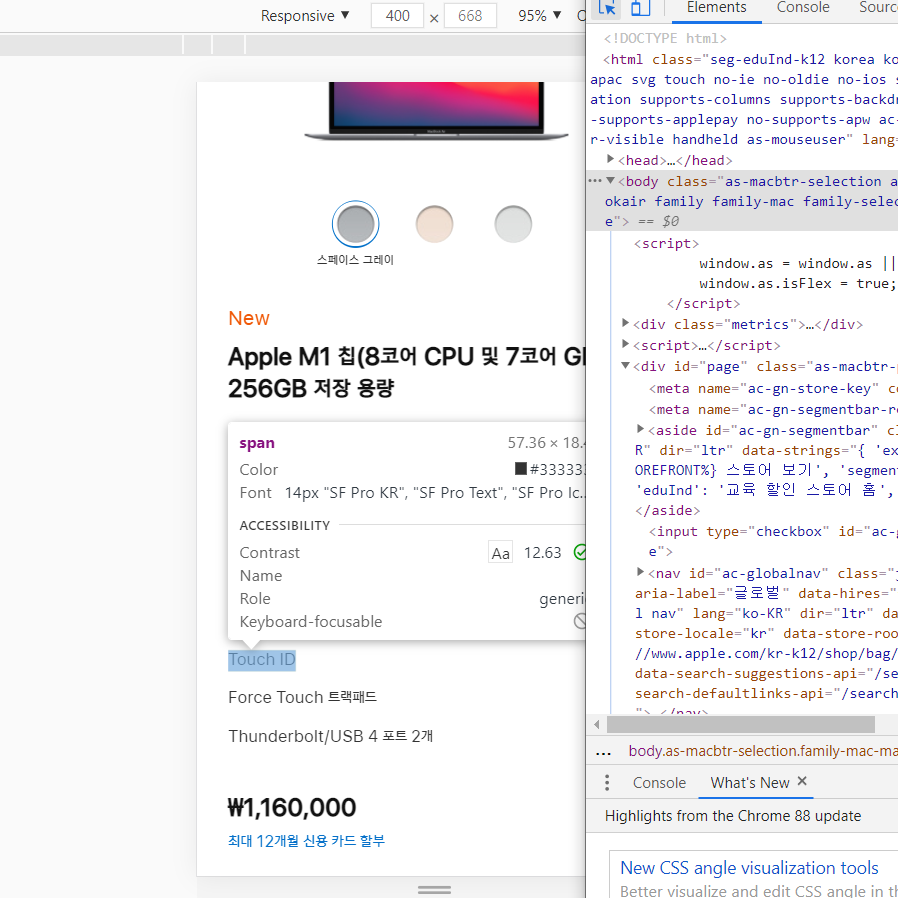Open the 12-month card installment link

point(306,841)
